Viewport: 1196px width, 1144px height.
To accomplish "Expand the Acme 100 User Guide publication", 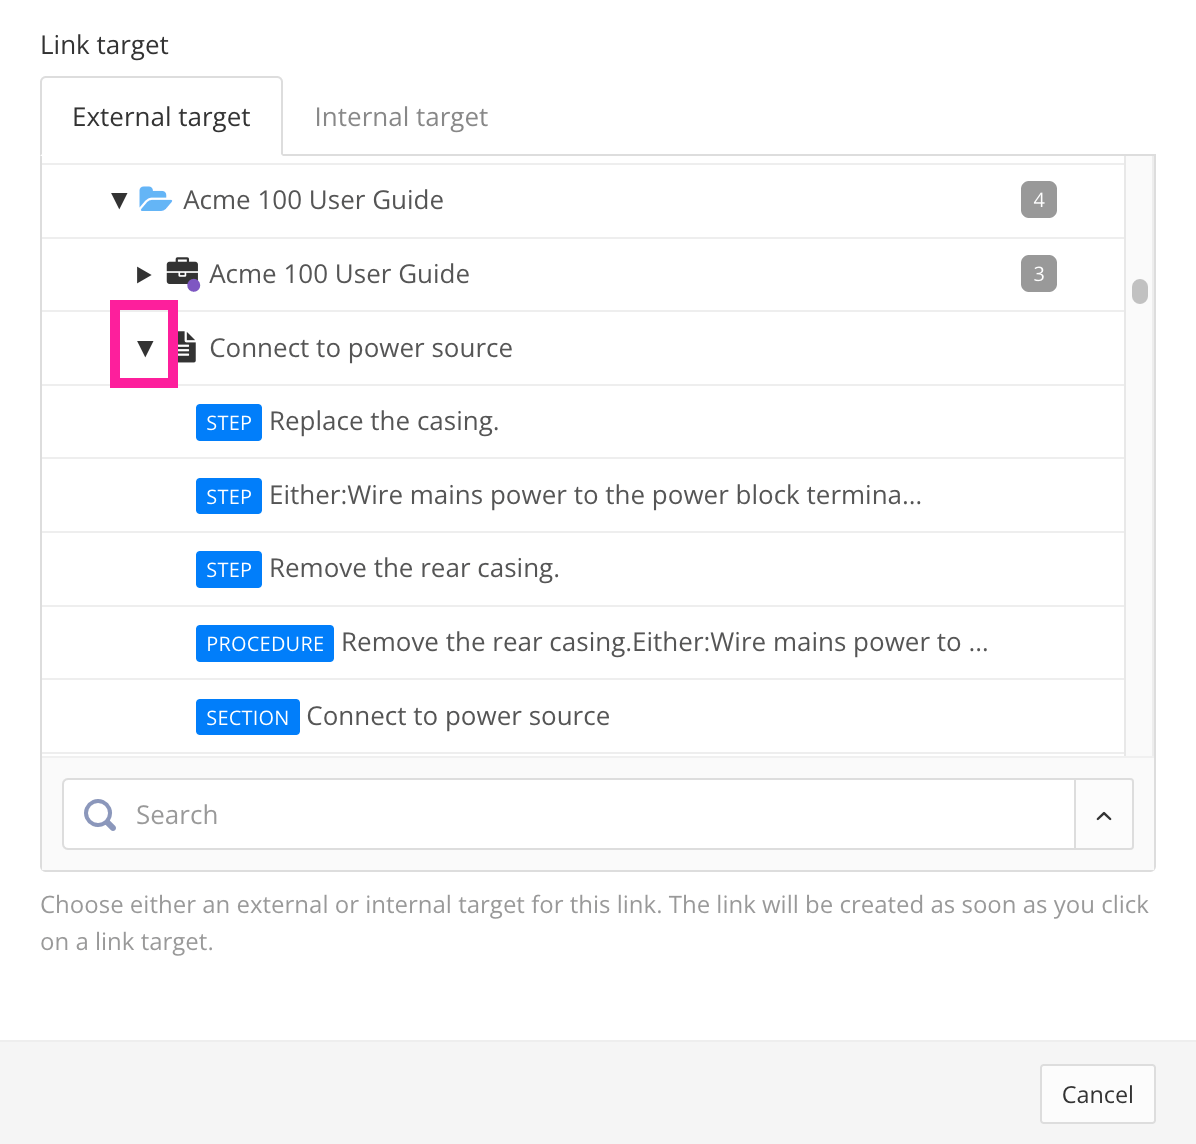I will tap(143, 273).
